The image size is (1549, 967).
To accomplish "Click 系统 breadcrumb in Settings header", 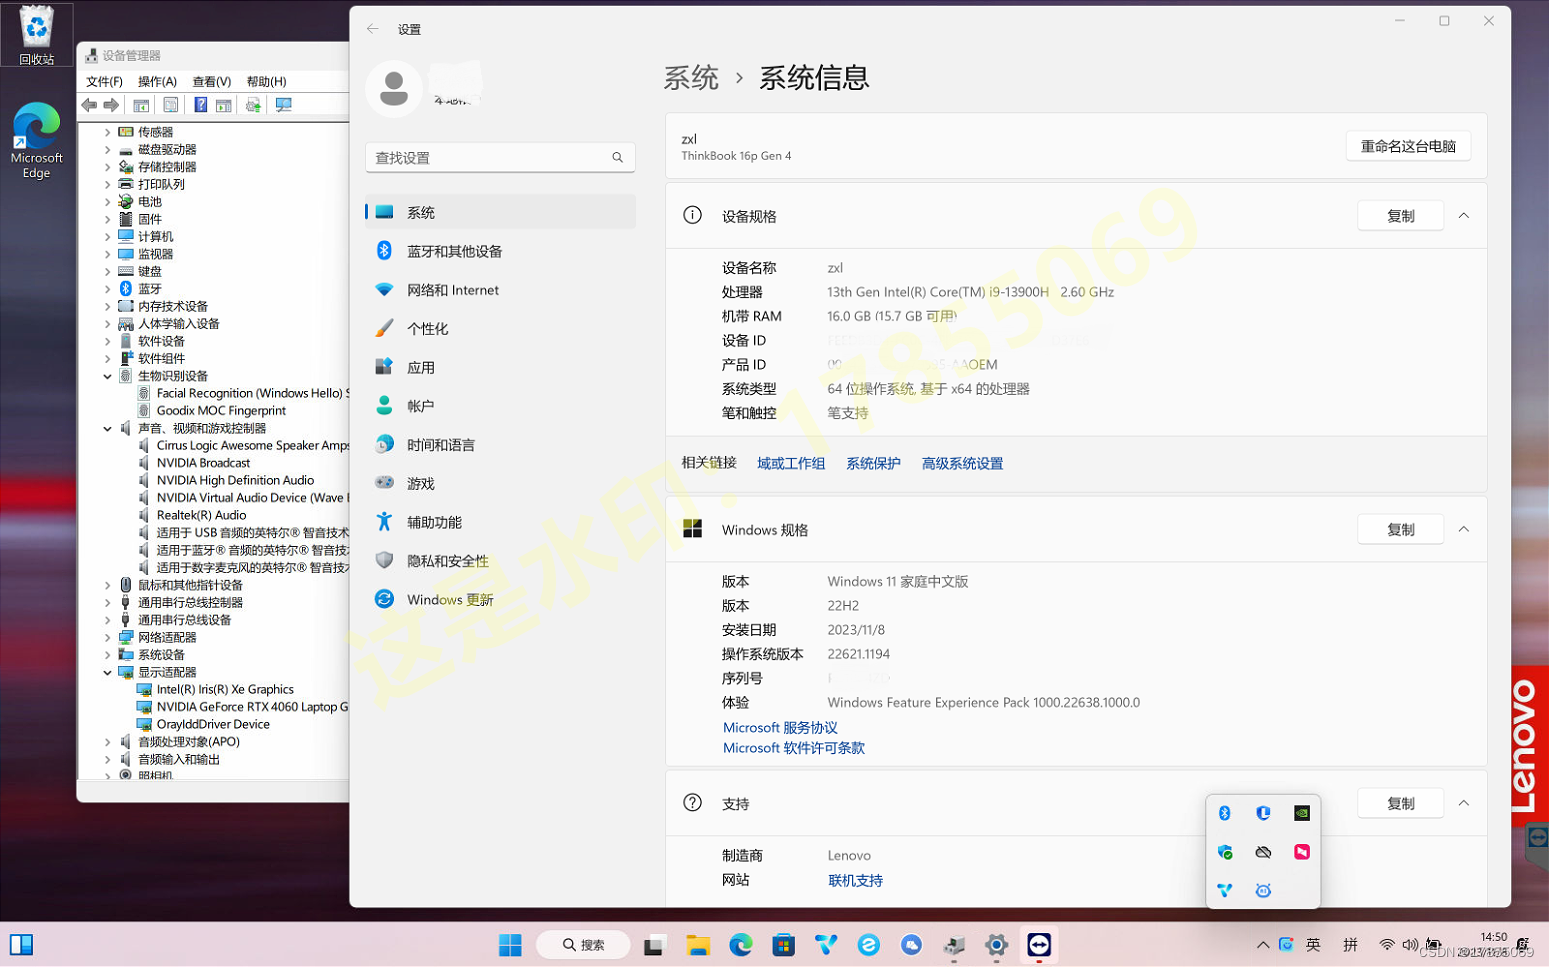I will pos(691,78).
